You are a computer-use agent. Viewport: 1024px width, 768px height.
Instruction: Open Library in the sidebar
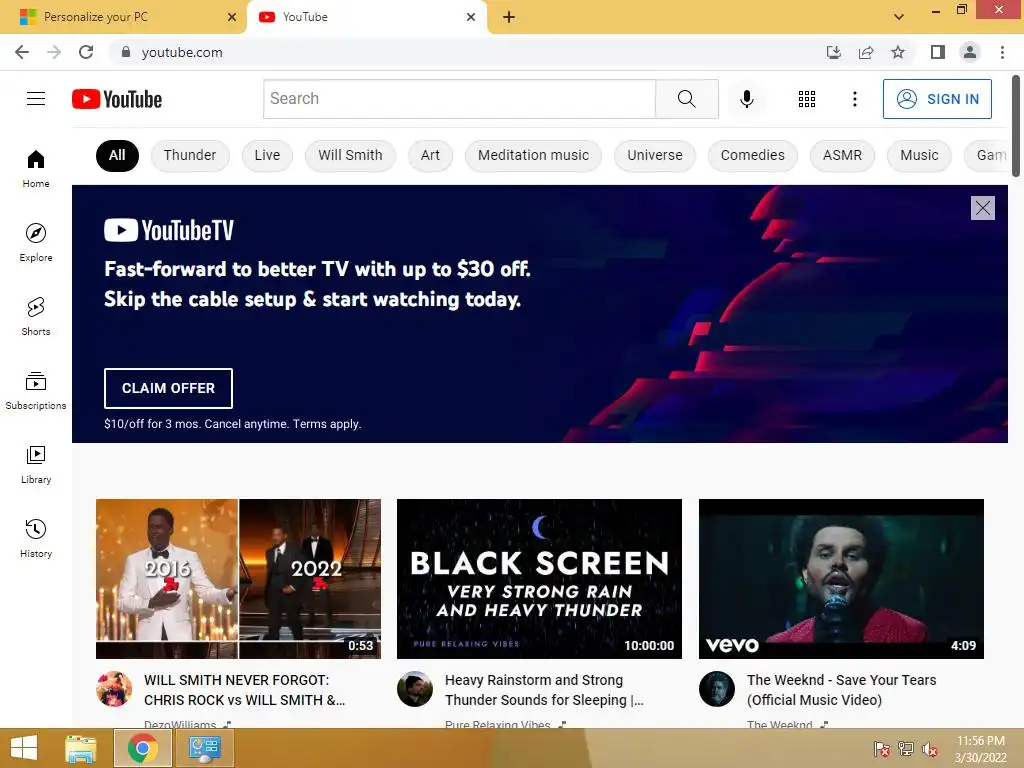[36, 464]
